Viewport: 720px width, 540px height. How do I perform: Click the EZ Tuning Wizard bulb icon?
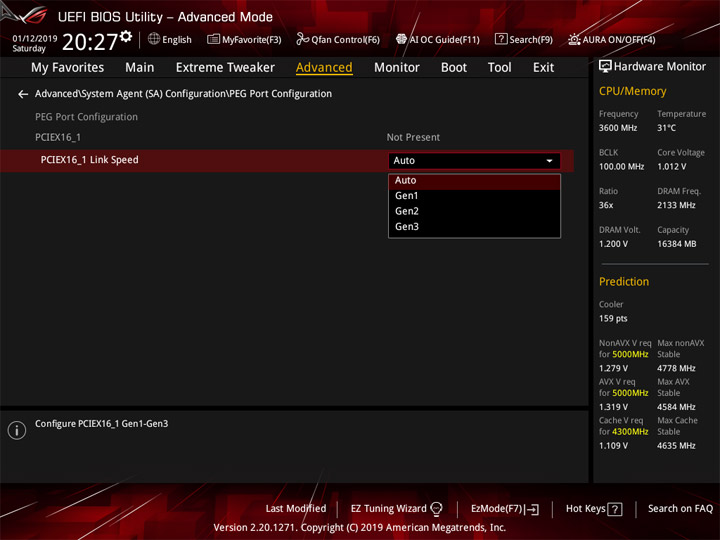tap(436, 509)
